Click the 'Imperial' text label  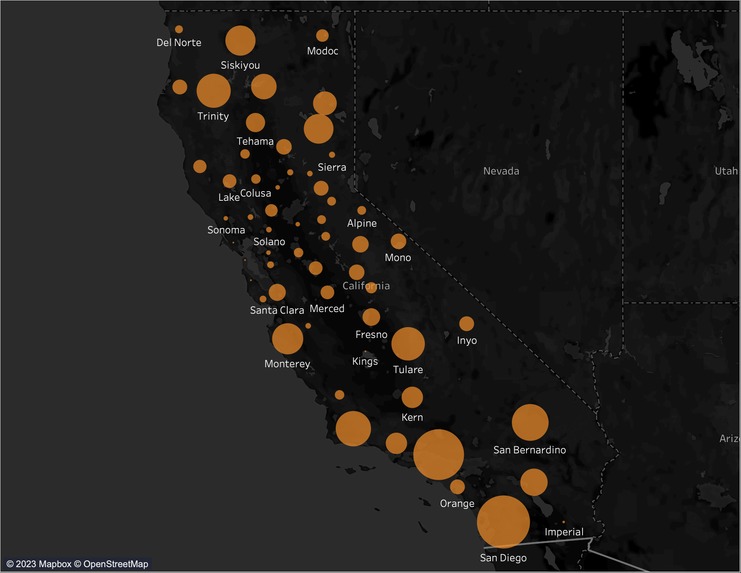point(564,532)
